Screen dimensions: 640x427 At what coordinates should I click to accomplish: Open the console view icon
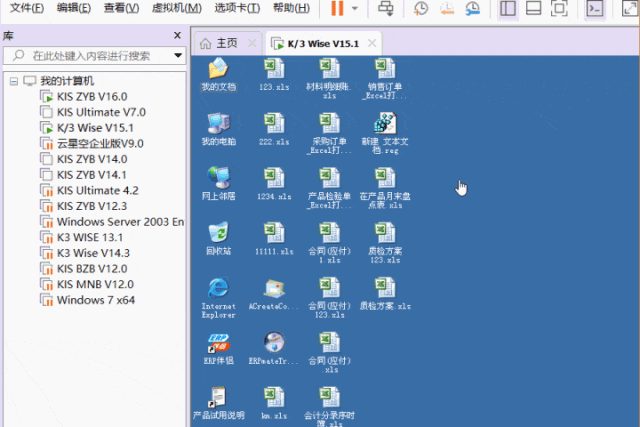tap(595, 8)
